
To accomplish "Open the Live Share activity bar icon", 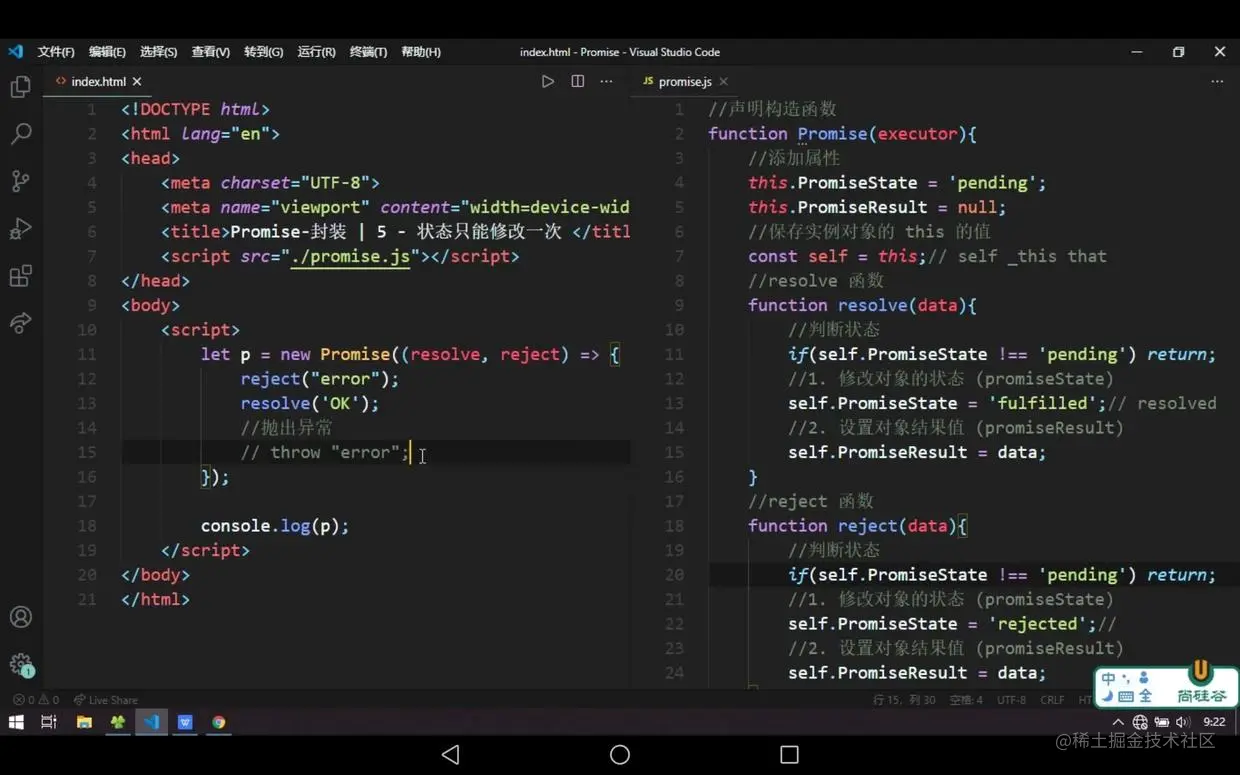I will click(x=20, y=323).
